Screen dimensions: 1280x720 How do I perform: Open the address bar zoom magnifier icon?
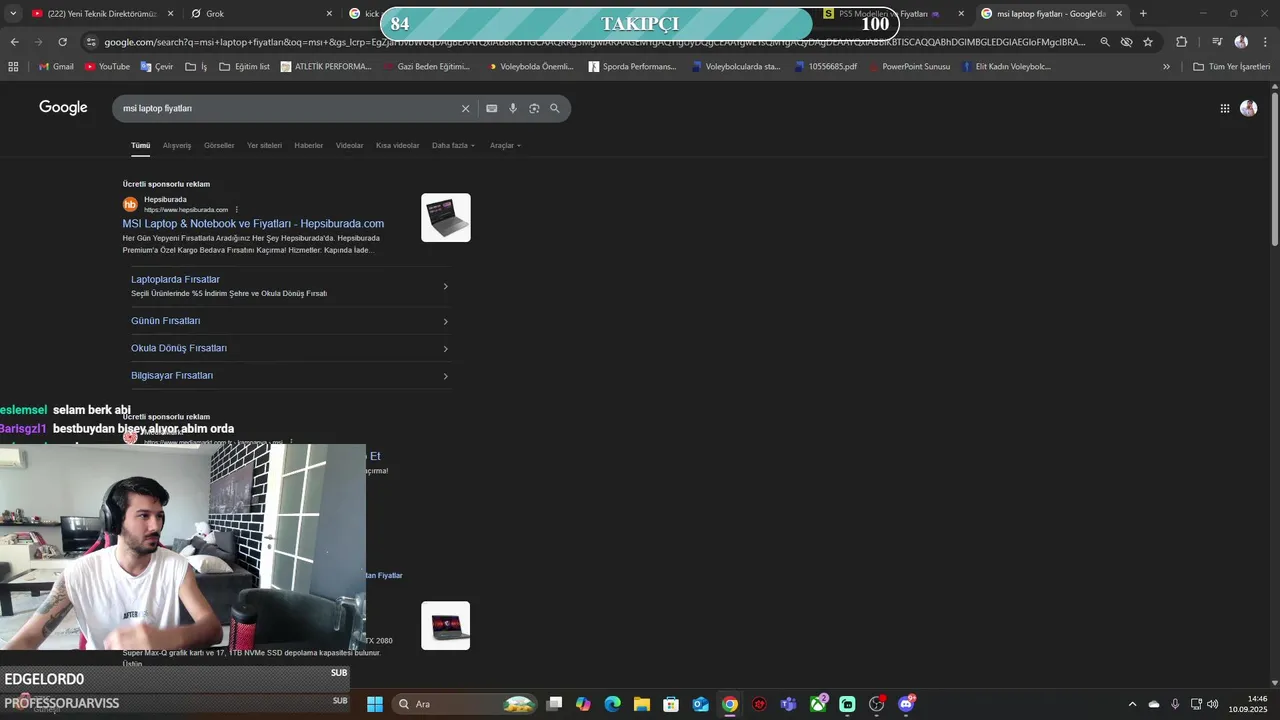tap(1105, 42)
